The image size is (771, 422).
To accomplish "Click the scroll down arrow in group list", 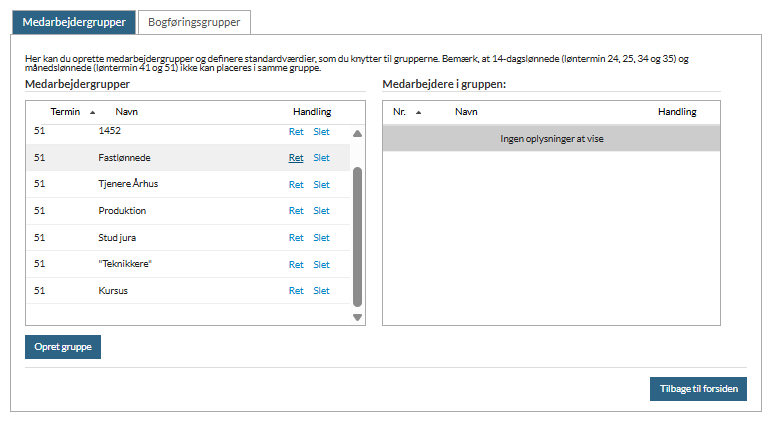I will 357,318.
